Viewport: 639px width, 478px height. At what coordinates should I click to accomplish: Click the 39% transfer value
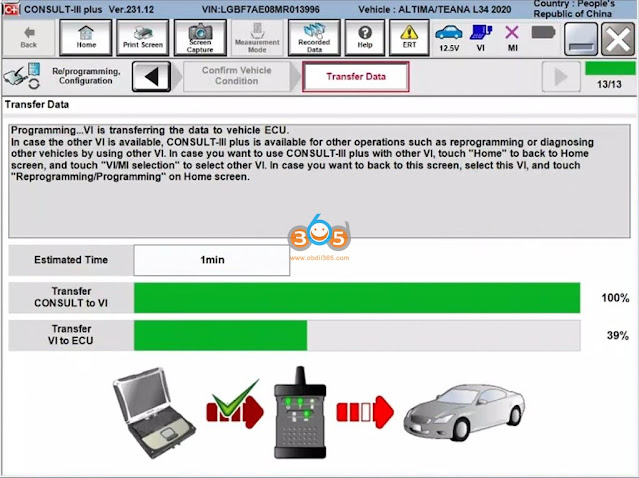coord(618,335)
